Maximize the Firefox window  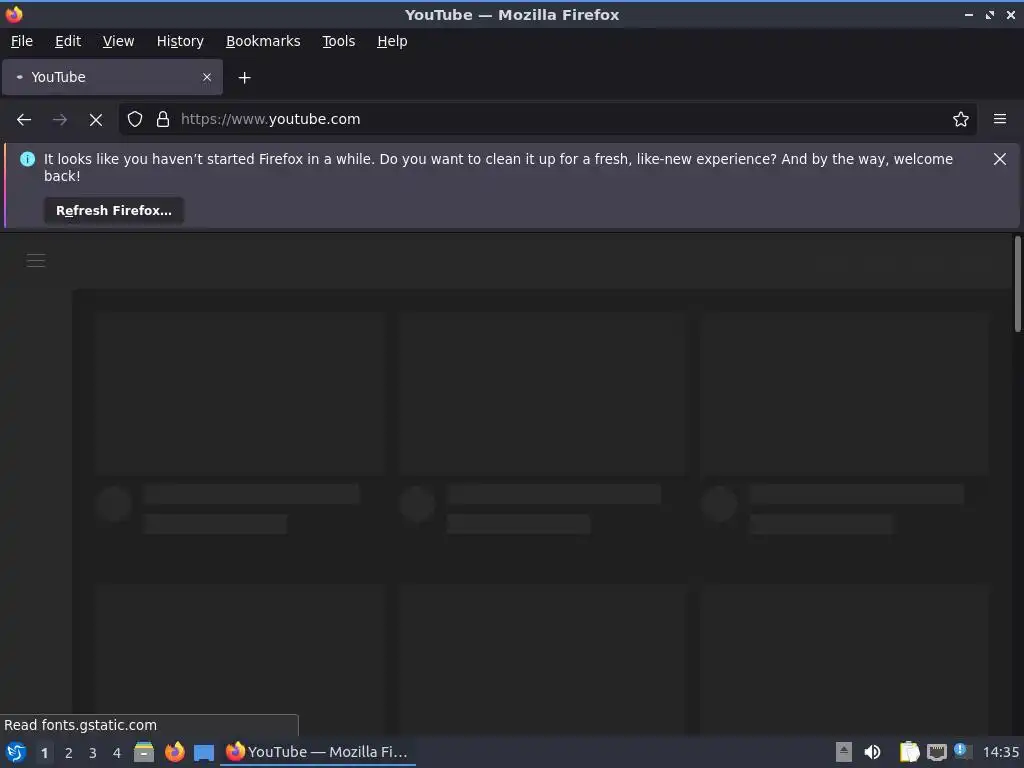tap(989, 14)
